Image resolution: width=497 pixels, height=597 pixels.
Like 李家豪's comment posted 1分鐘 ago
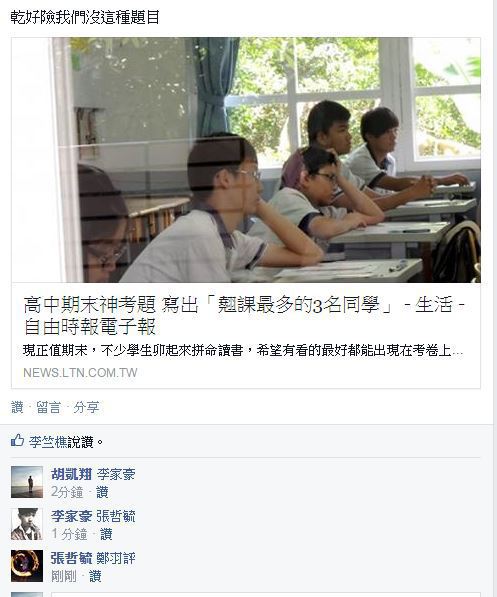pos(106,534)
